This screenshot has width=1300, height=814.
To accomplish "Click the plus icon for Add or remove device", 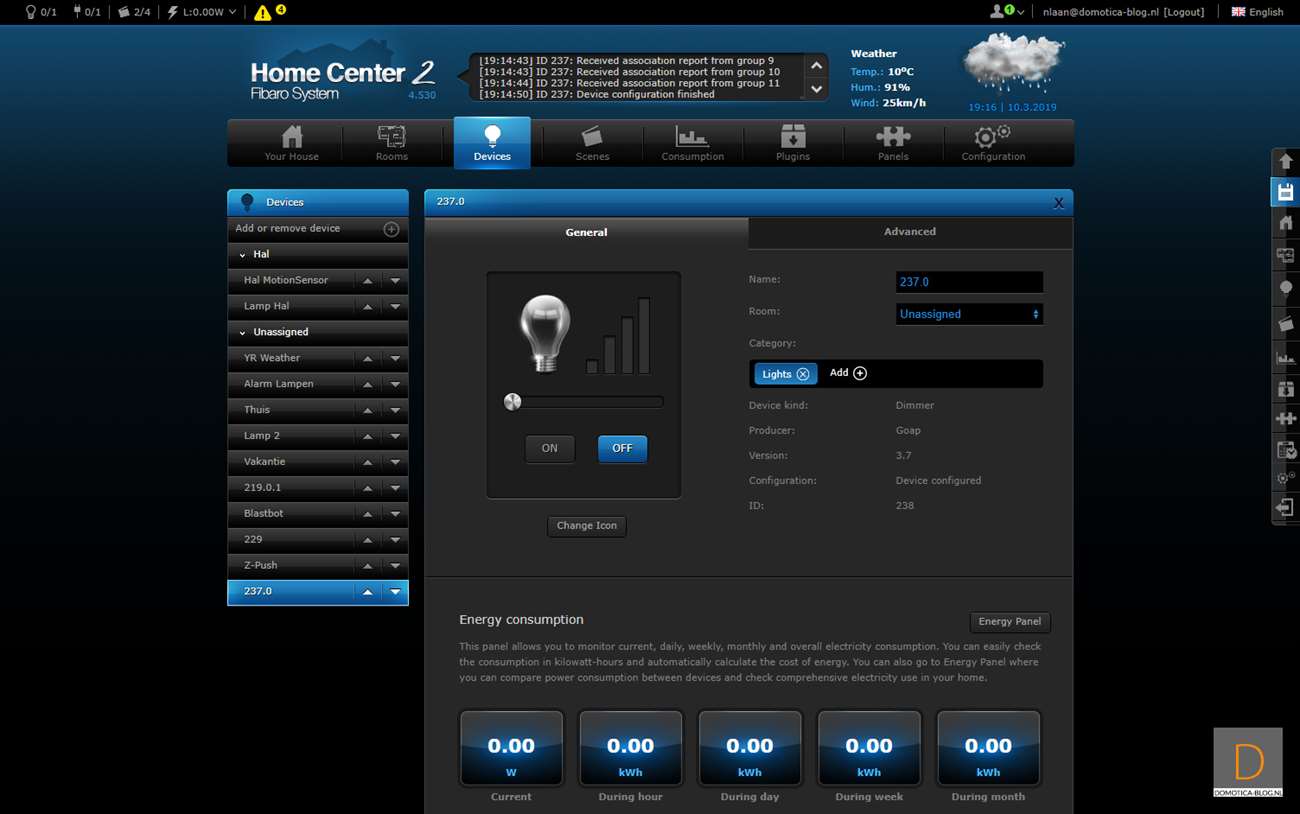I will 391,229.
